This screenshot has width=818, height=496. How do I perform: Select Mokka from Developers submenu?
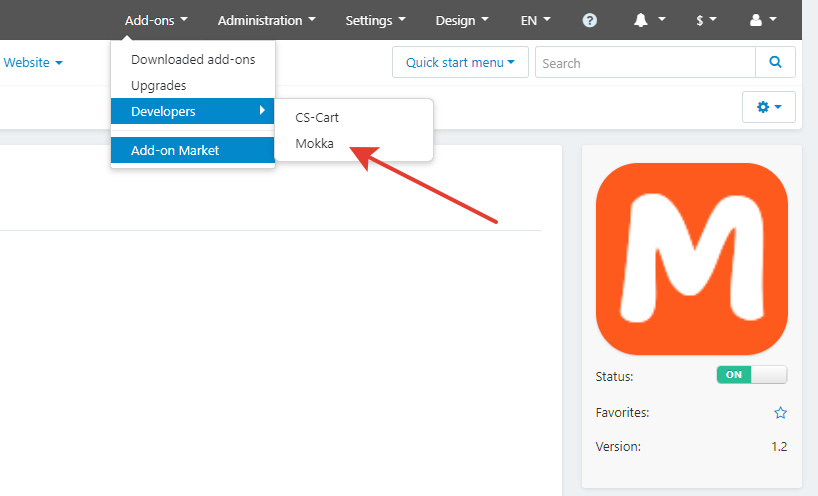click(x=315, y=143)
